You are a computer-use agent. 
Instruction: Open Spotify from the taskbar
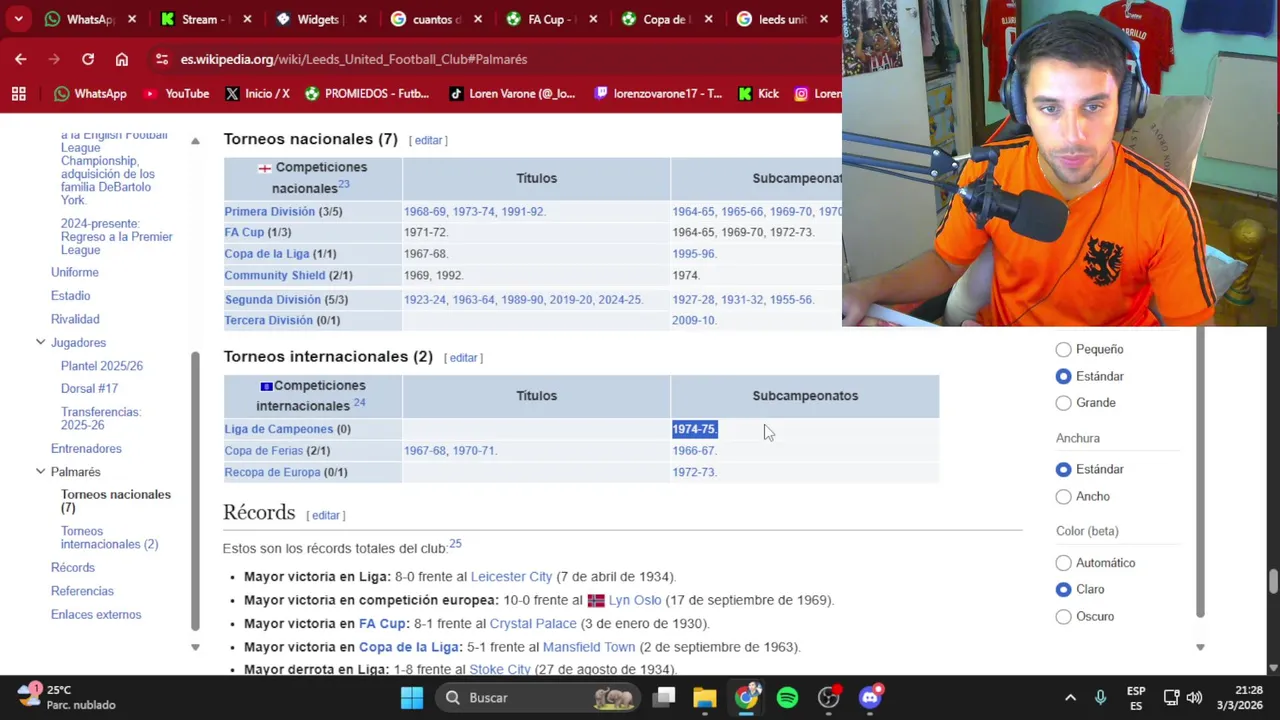(x=788, y=698)
